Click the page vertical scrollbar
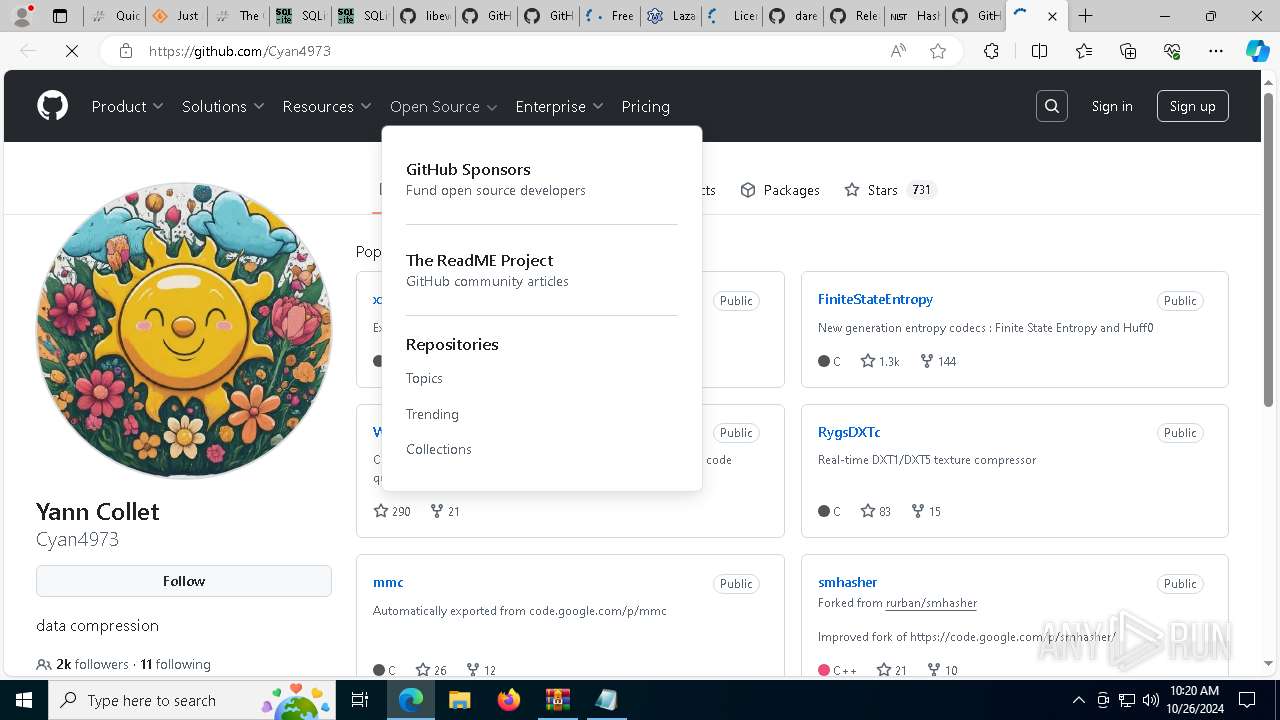The width and height of the screenshot is (1280, 720). (1269, 250)
